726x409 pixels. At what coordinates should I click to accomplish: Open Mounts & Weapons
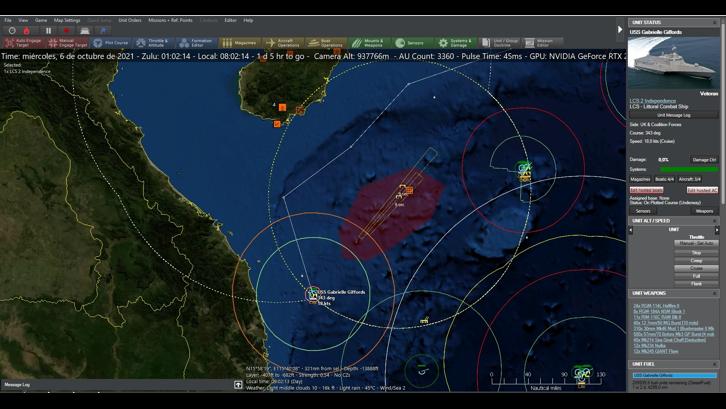pyautogui.click(x=369, y=43)
